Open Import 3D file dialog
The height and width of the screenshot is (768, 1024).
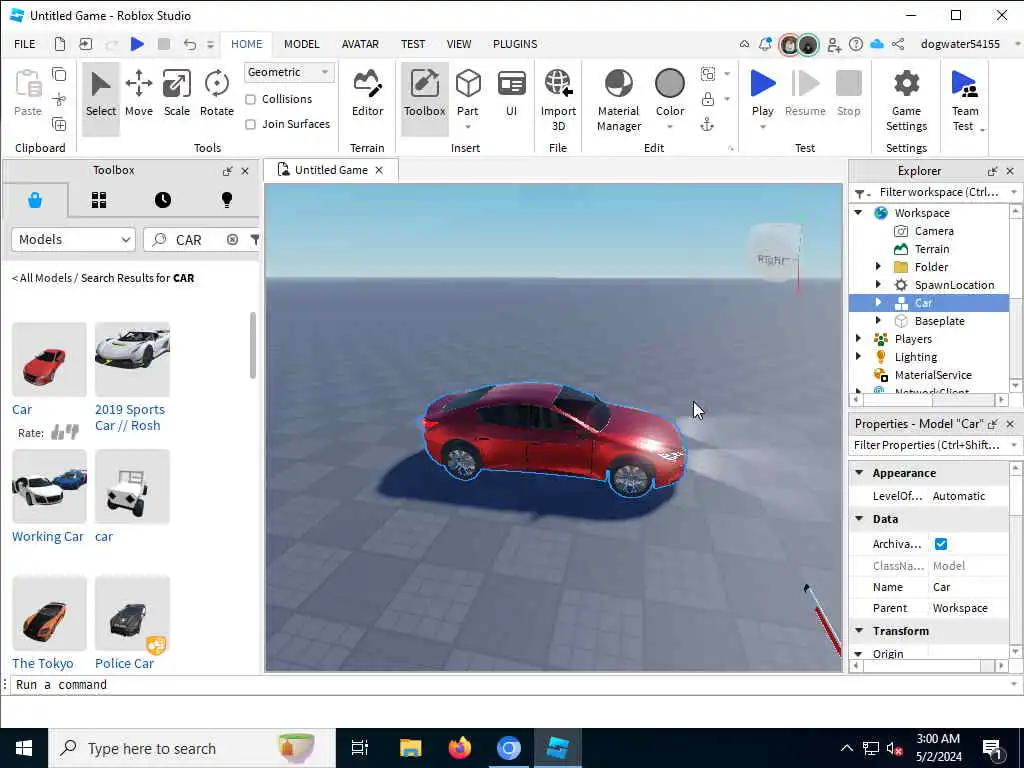pyautogui.click(x=558, y=101)
